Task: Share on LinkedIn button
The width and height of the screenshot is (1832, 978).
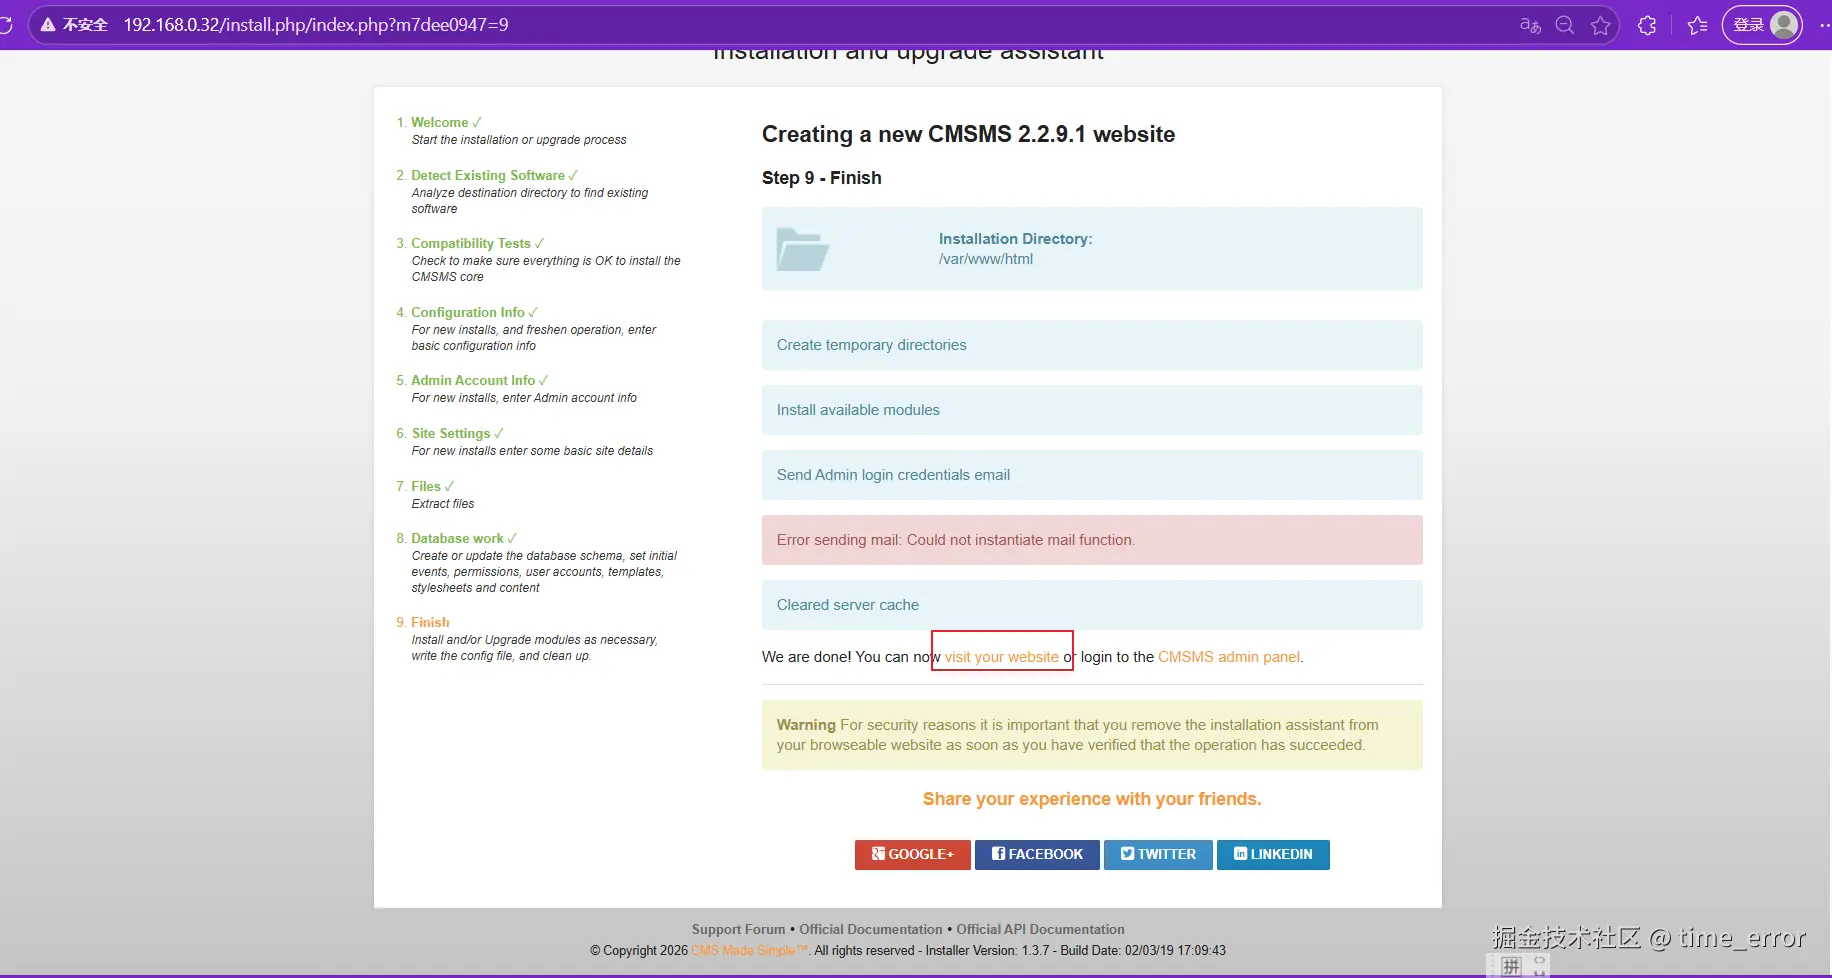Action: [x=1273, y=855]
